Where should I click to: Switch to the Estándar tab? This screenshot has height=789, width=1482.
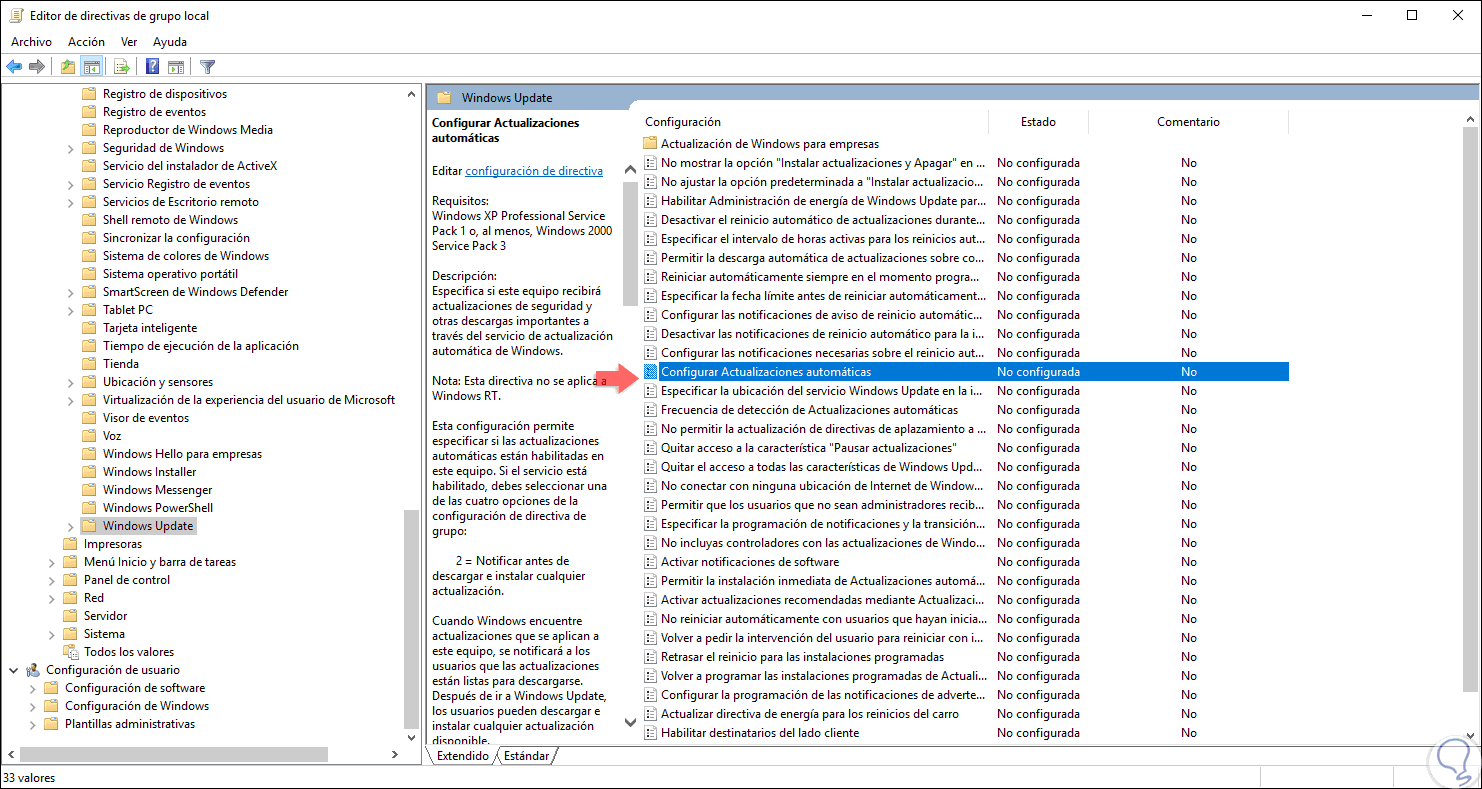pos(527,756)
